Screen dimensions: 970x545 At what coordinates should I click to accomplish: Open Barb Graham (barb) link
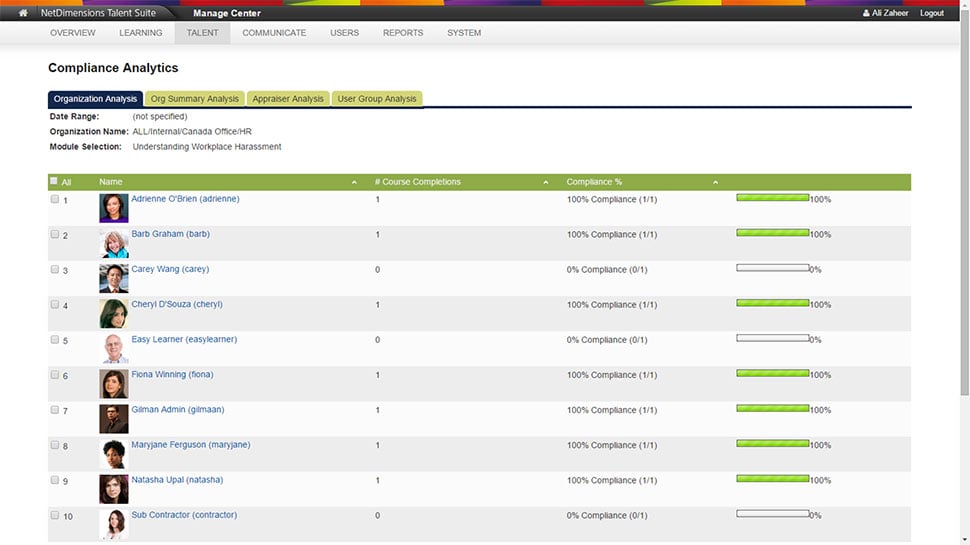click(170, 234)
